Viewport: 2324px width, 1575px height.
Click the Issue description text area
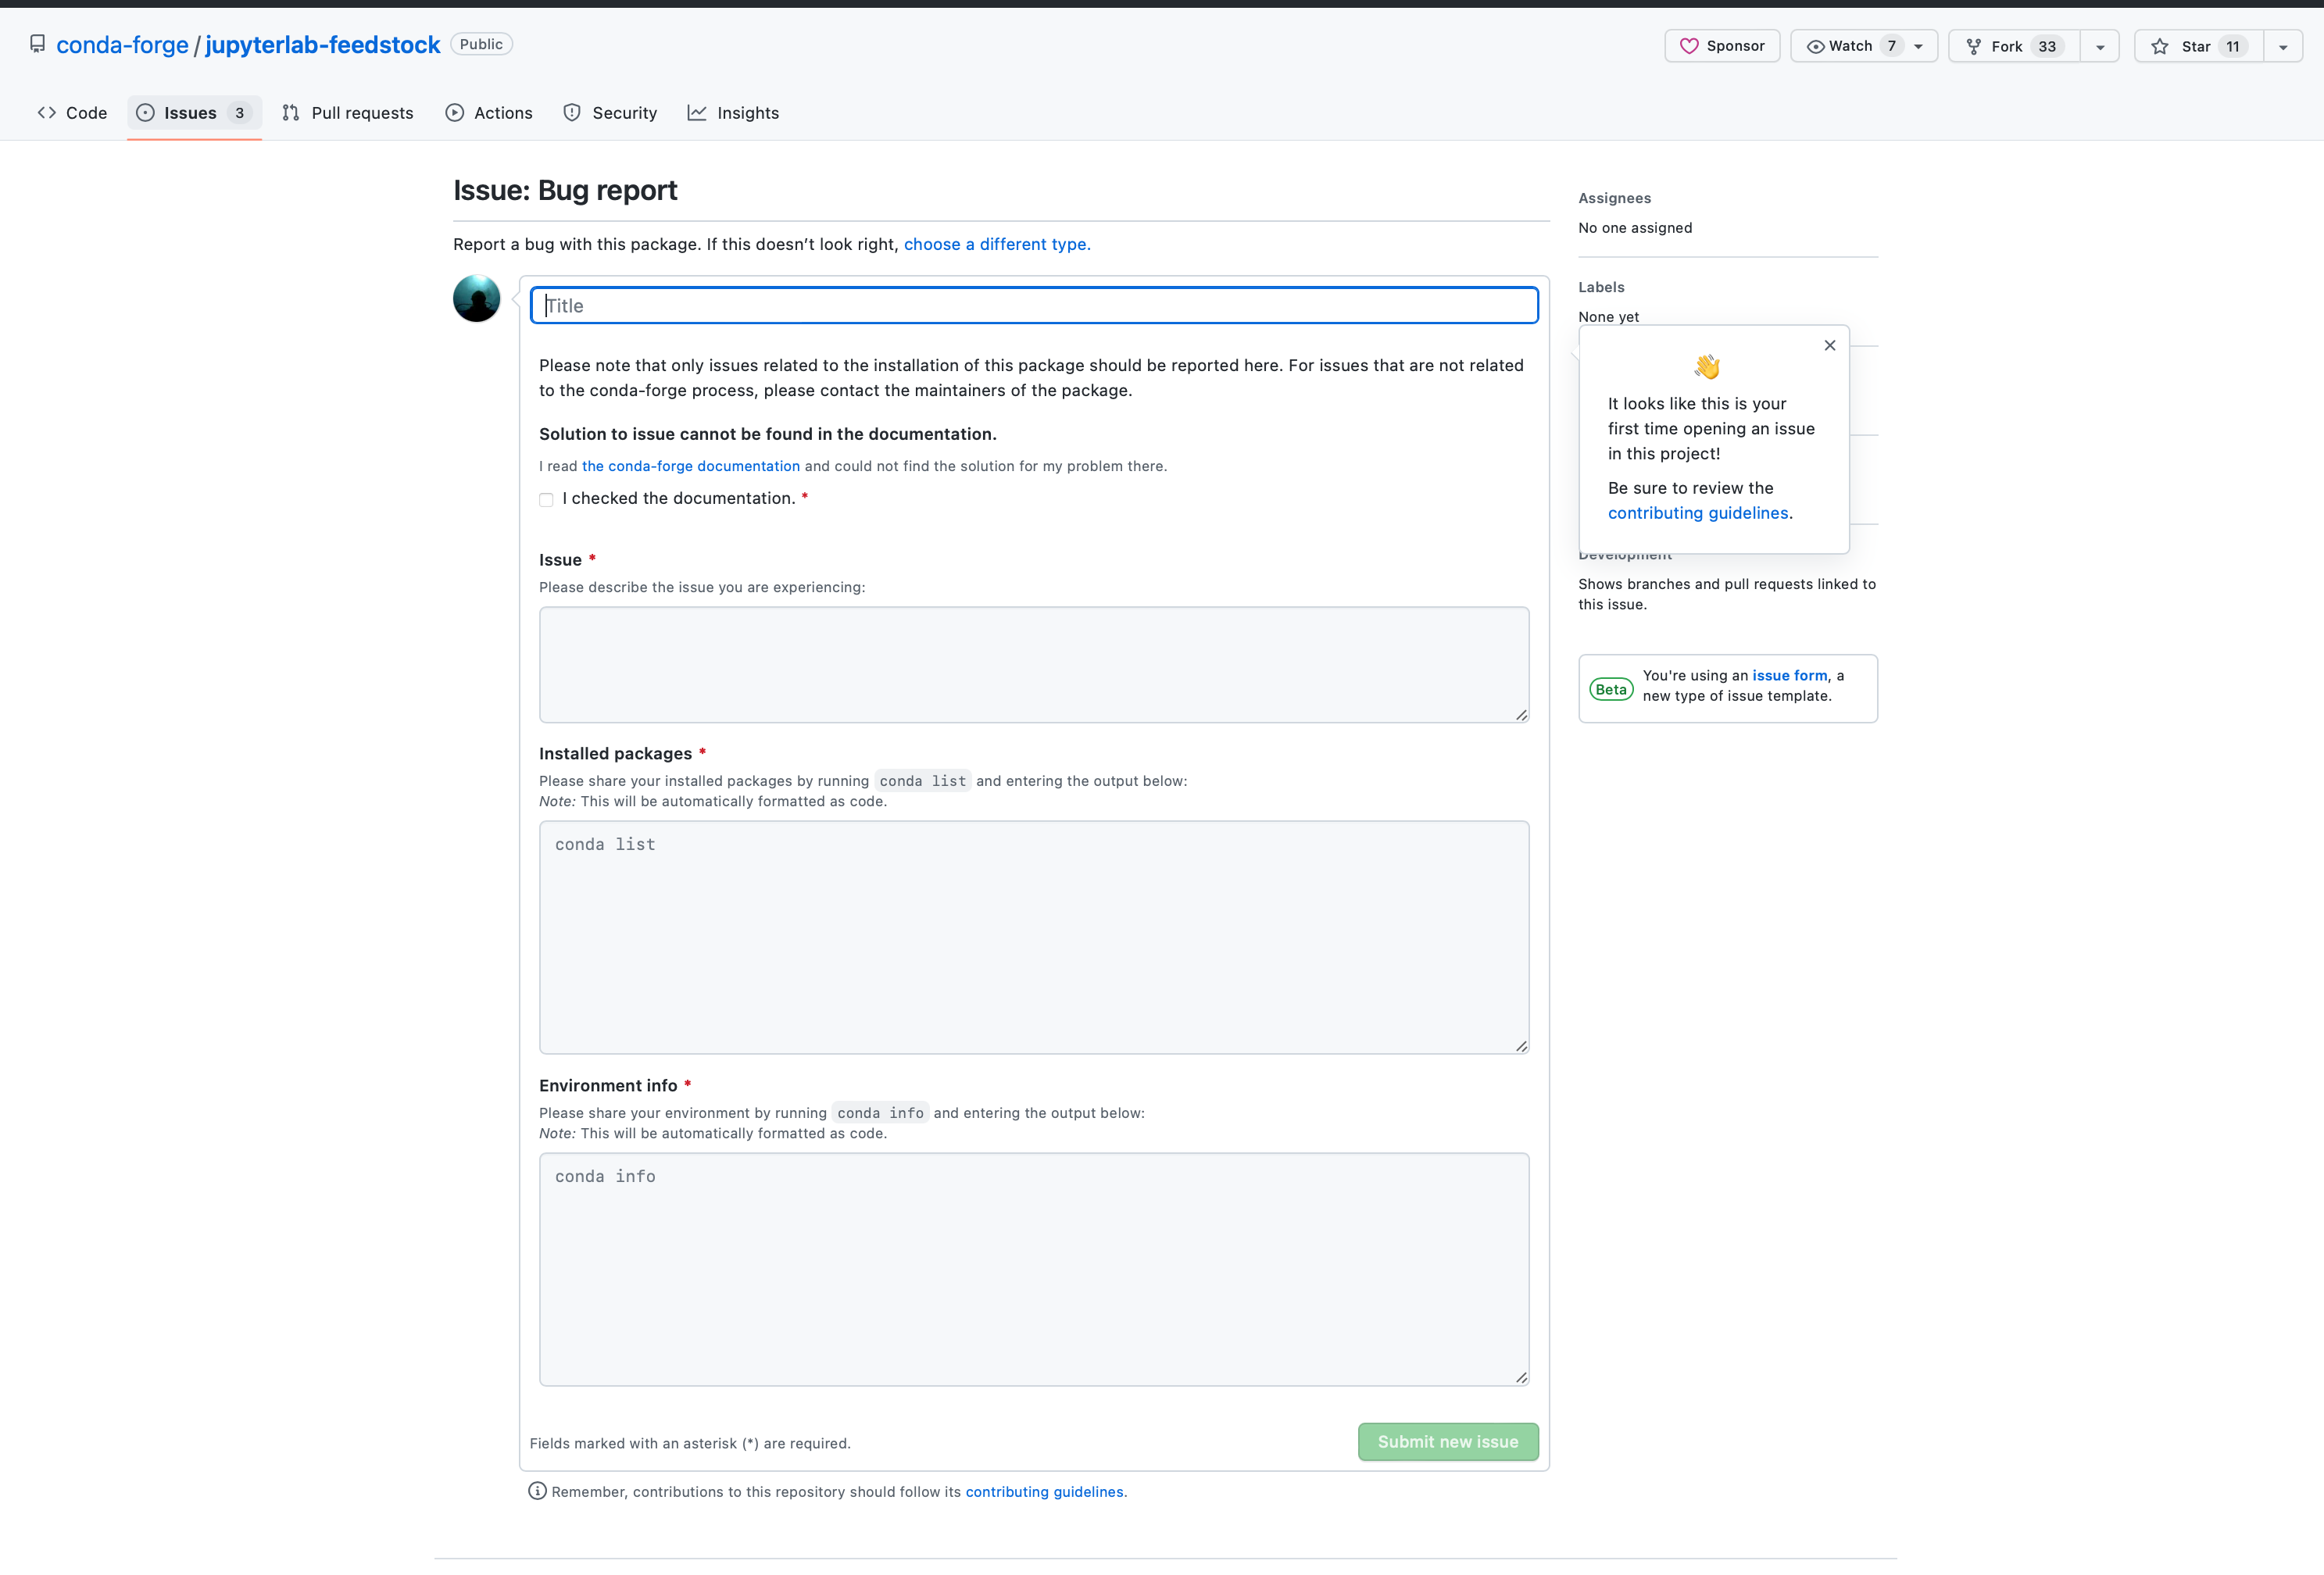pyautogui.click(x=1034, y=664)
